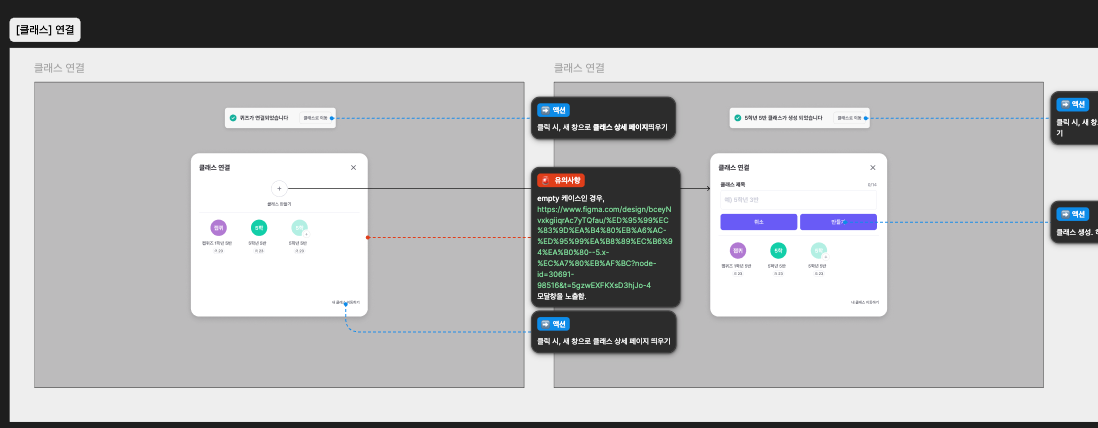The height and width of the screenshot is (428, 1098).
Task: Select the green 5학 class avatar in left modal
Action: [x=259, y=228]
